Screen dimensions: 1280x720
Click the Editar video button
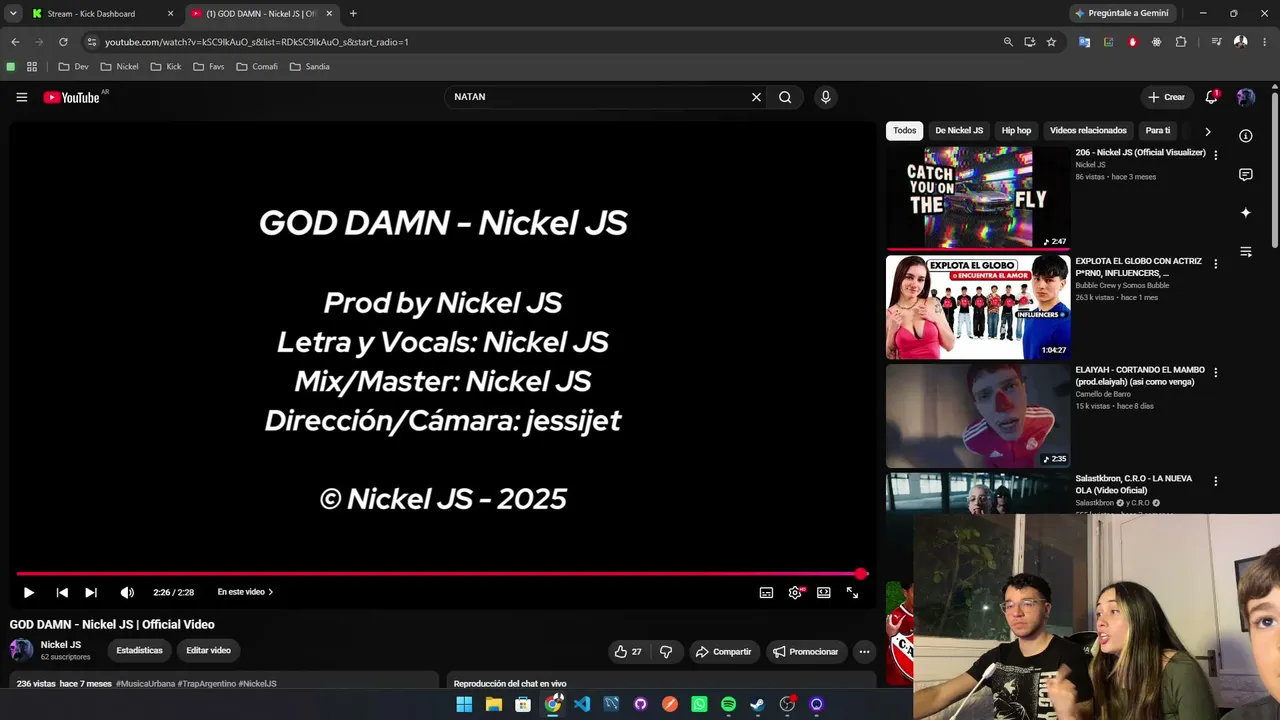[208, 650]
